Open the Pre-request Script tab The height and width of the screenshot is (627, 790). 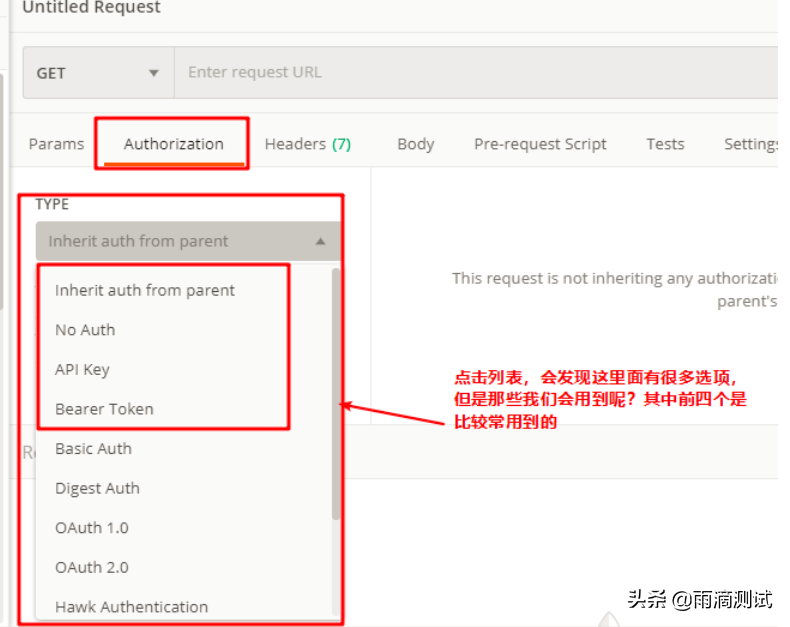(540, 144)
